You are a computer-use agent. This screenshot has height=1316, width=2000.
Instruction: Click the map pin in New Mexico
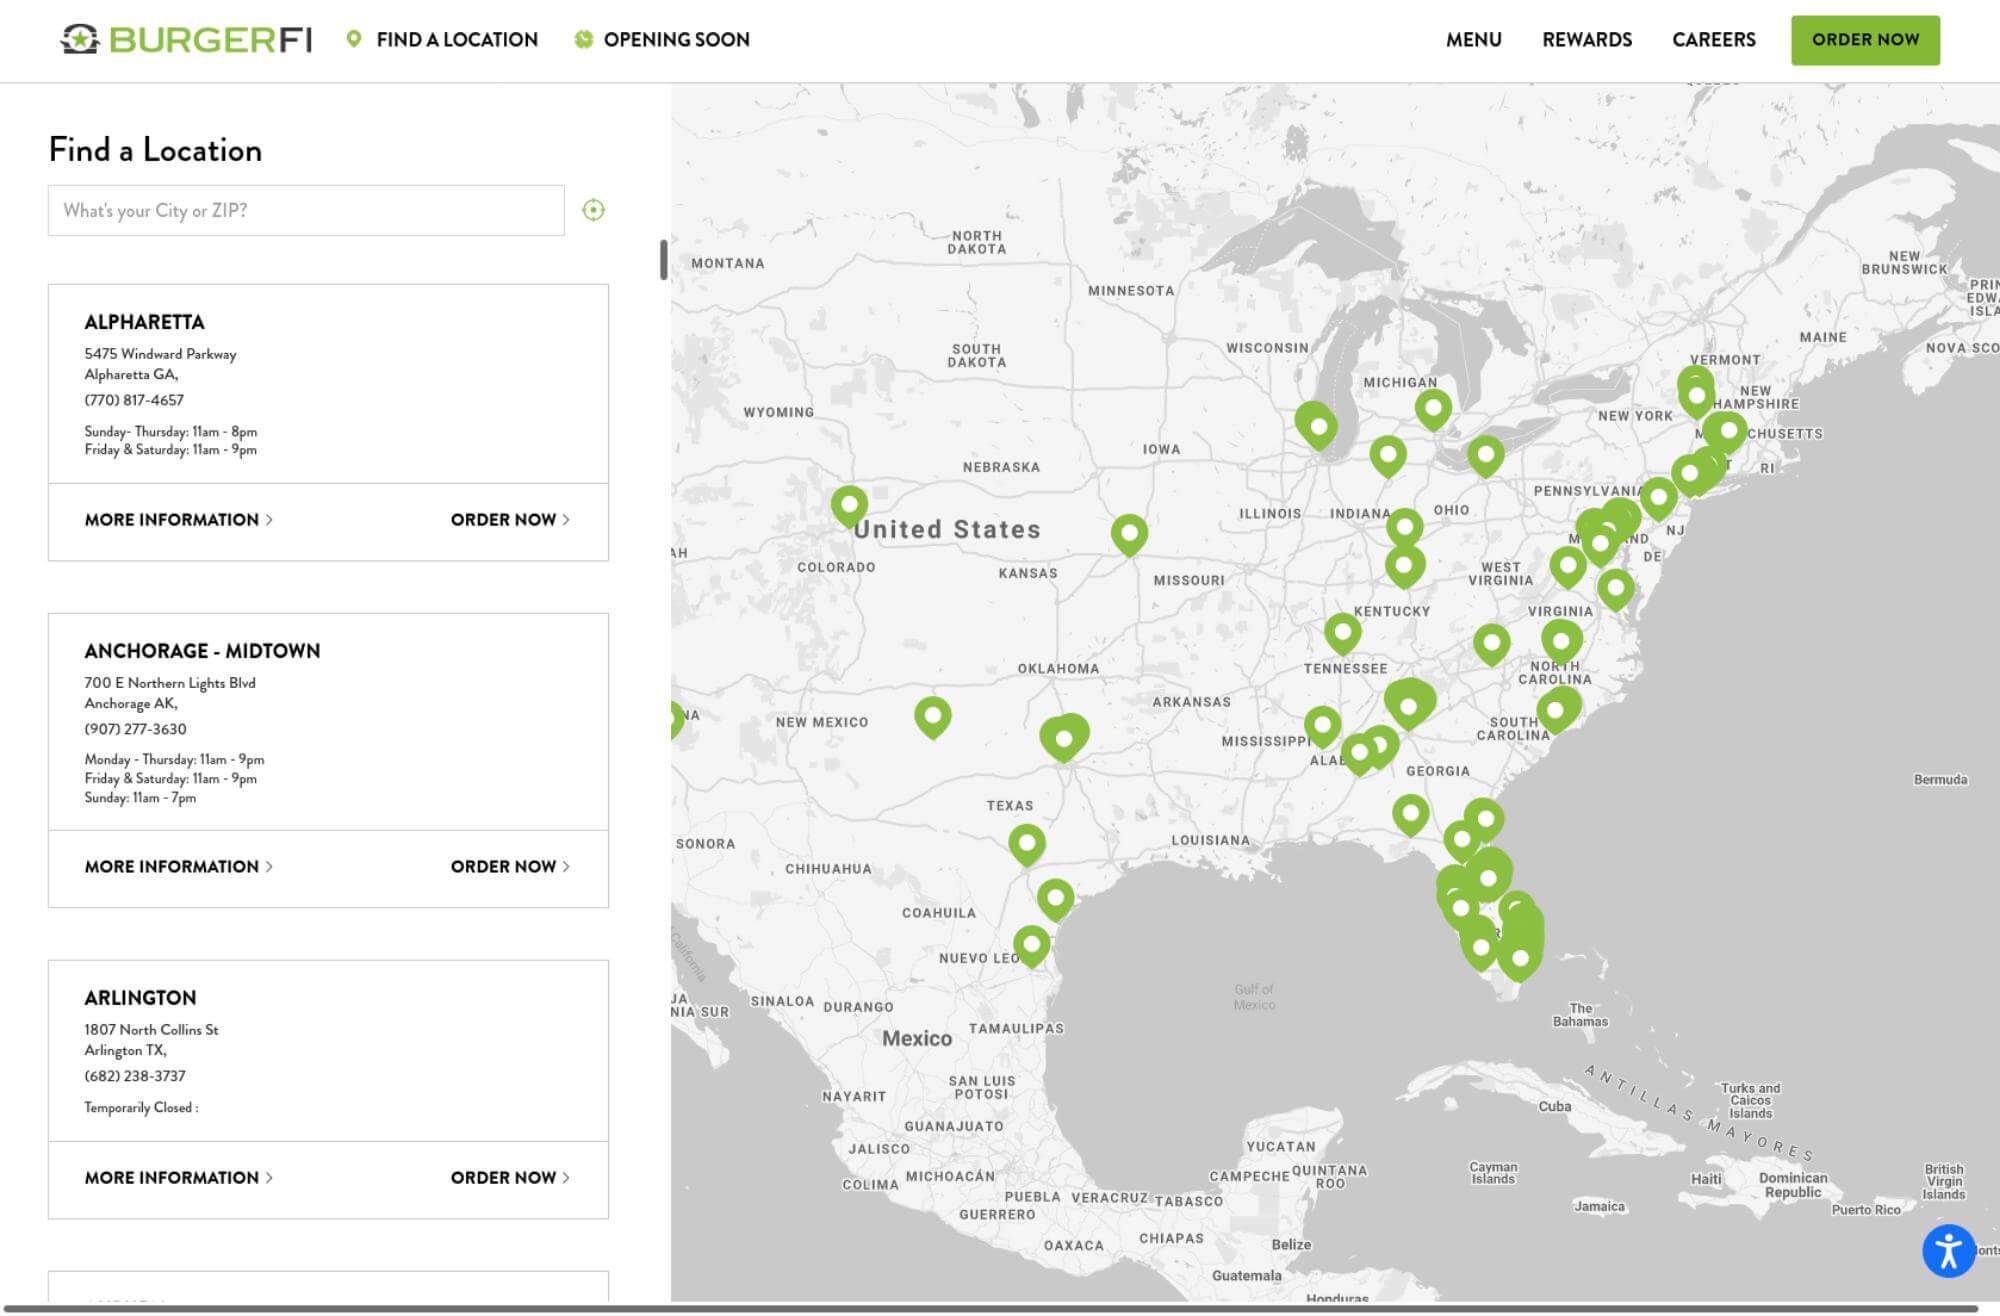tap(932, 716)
